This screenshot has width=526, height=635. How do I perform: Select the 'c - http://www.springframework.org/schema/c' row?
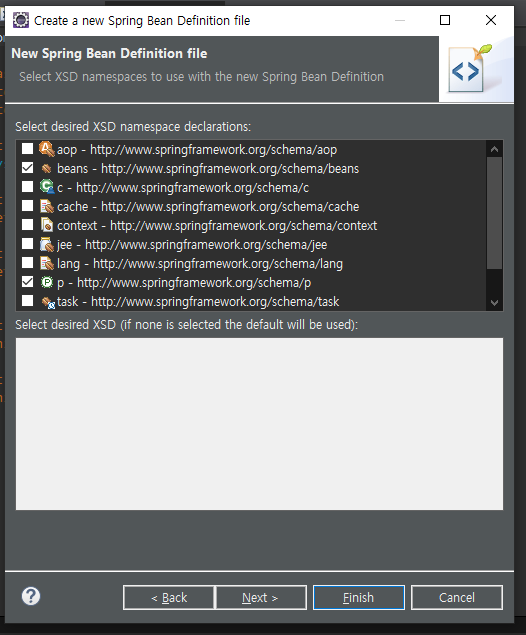pyautogui.click(x=183, y=188)
